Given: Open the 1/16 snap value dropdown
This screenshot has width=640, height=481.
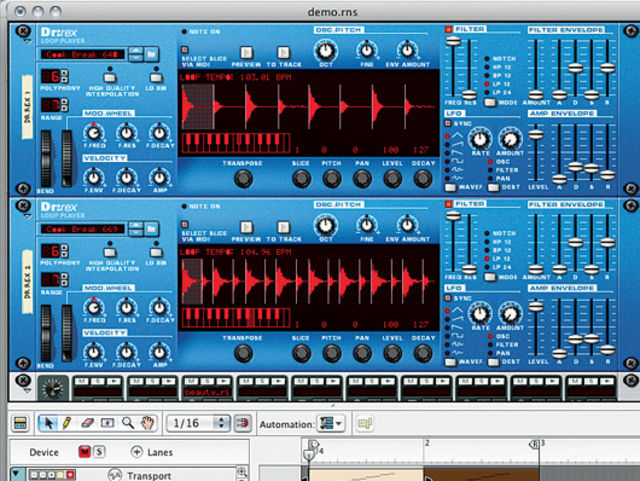Looking at the screenshot, I should 198,423.
